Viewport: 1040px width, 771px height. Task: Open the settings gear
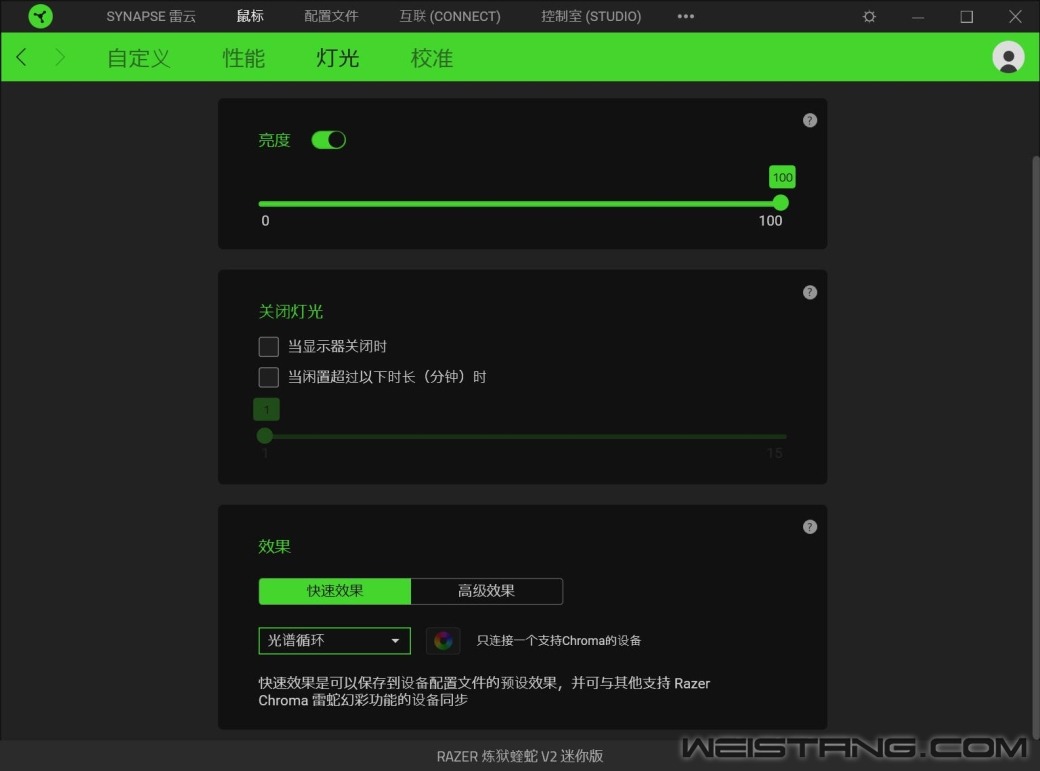[869, 17]
